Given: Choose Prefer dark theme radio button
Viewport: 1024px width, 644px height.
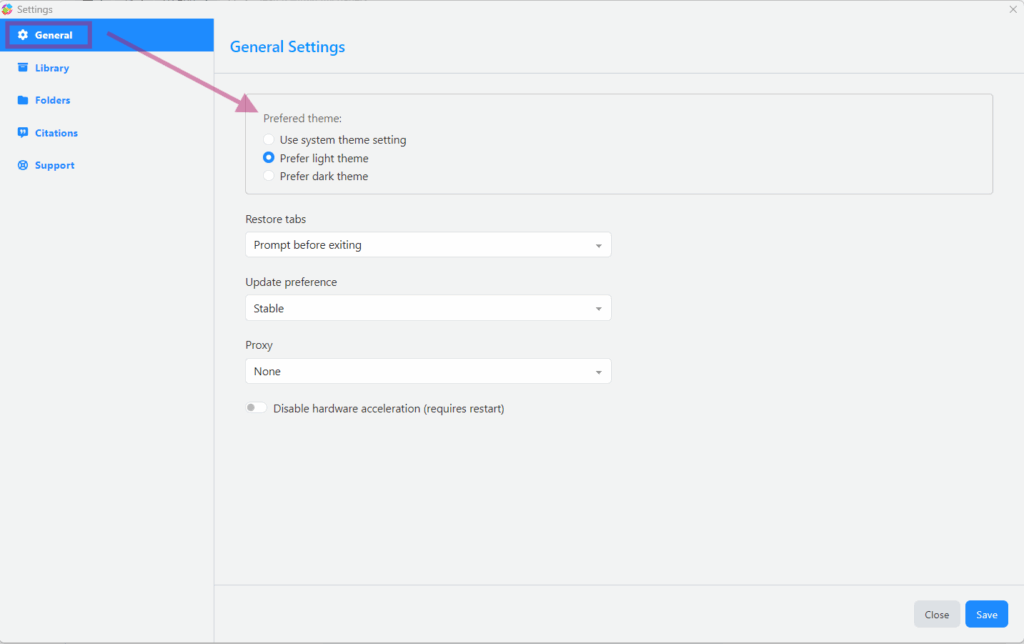Looking at the screenshot, I should [x=268, y=176].
